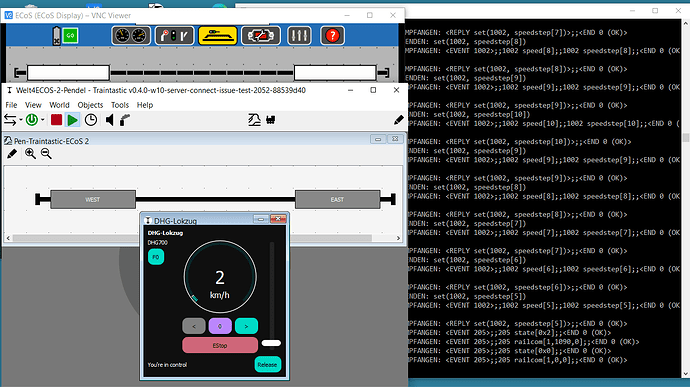Toggle the mute speaker icon
This screenshot has height=387, width=690.
coord(110,120)
